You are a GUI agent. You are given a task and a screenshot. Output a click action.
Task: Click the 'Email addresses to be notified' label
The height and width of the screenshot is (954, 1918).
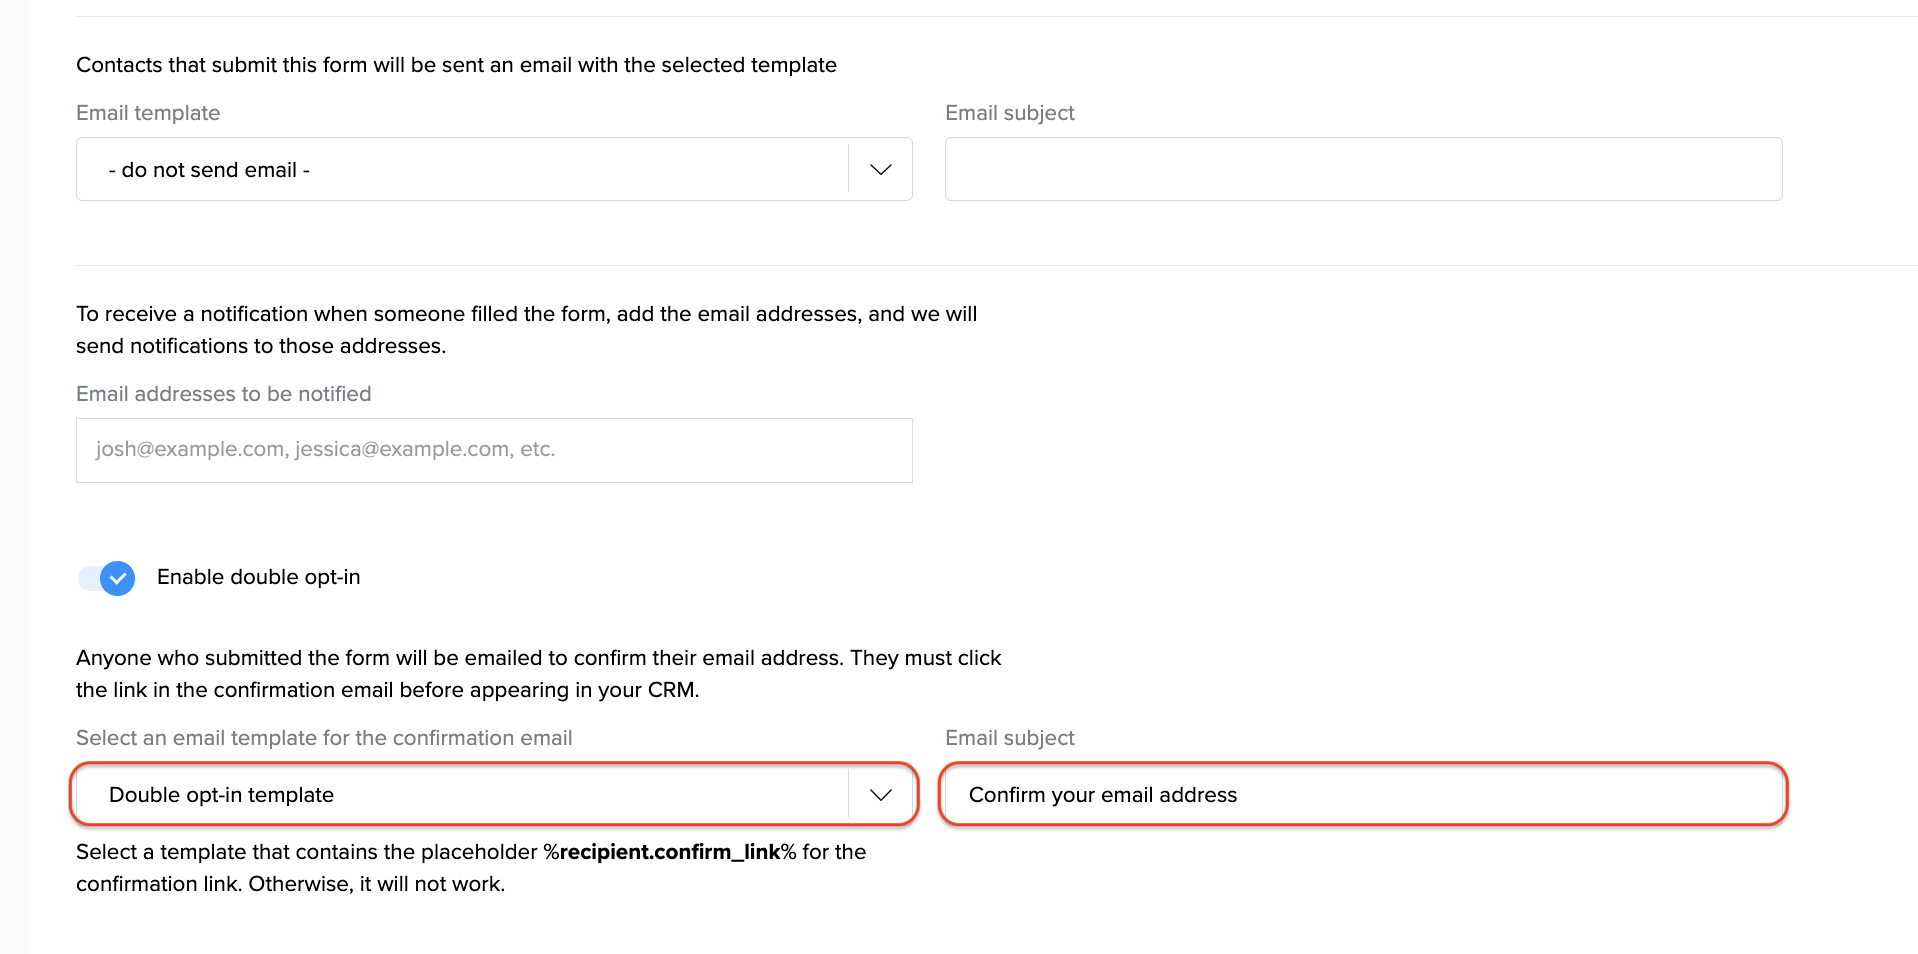(223, 394)
